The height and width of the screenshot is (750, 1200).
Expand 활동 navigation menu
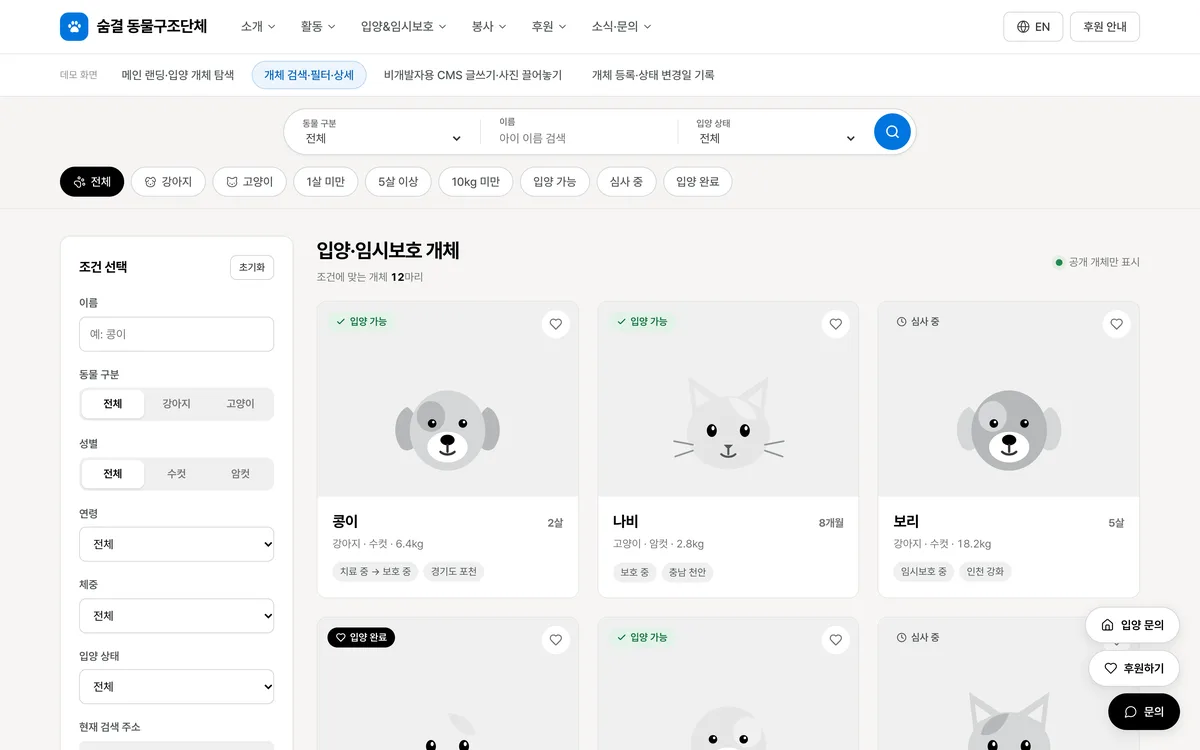(x=318, y=27)
